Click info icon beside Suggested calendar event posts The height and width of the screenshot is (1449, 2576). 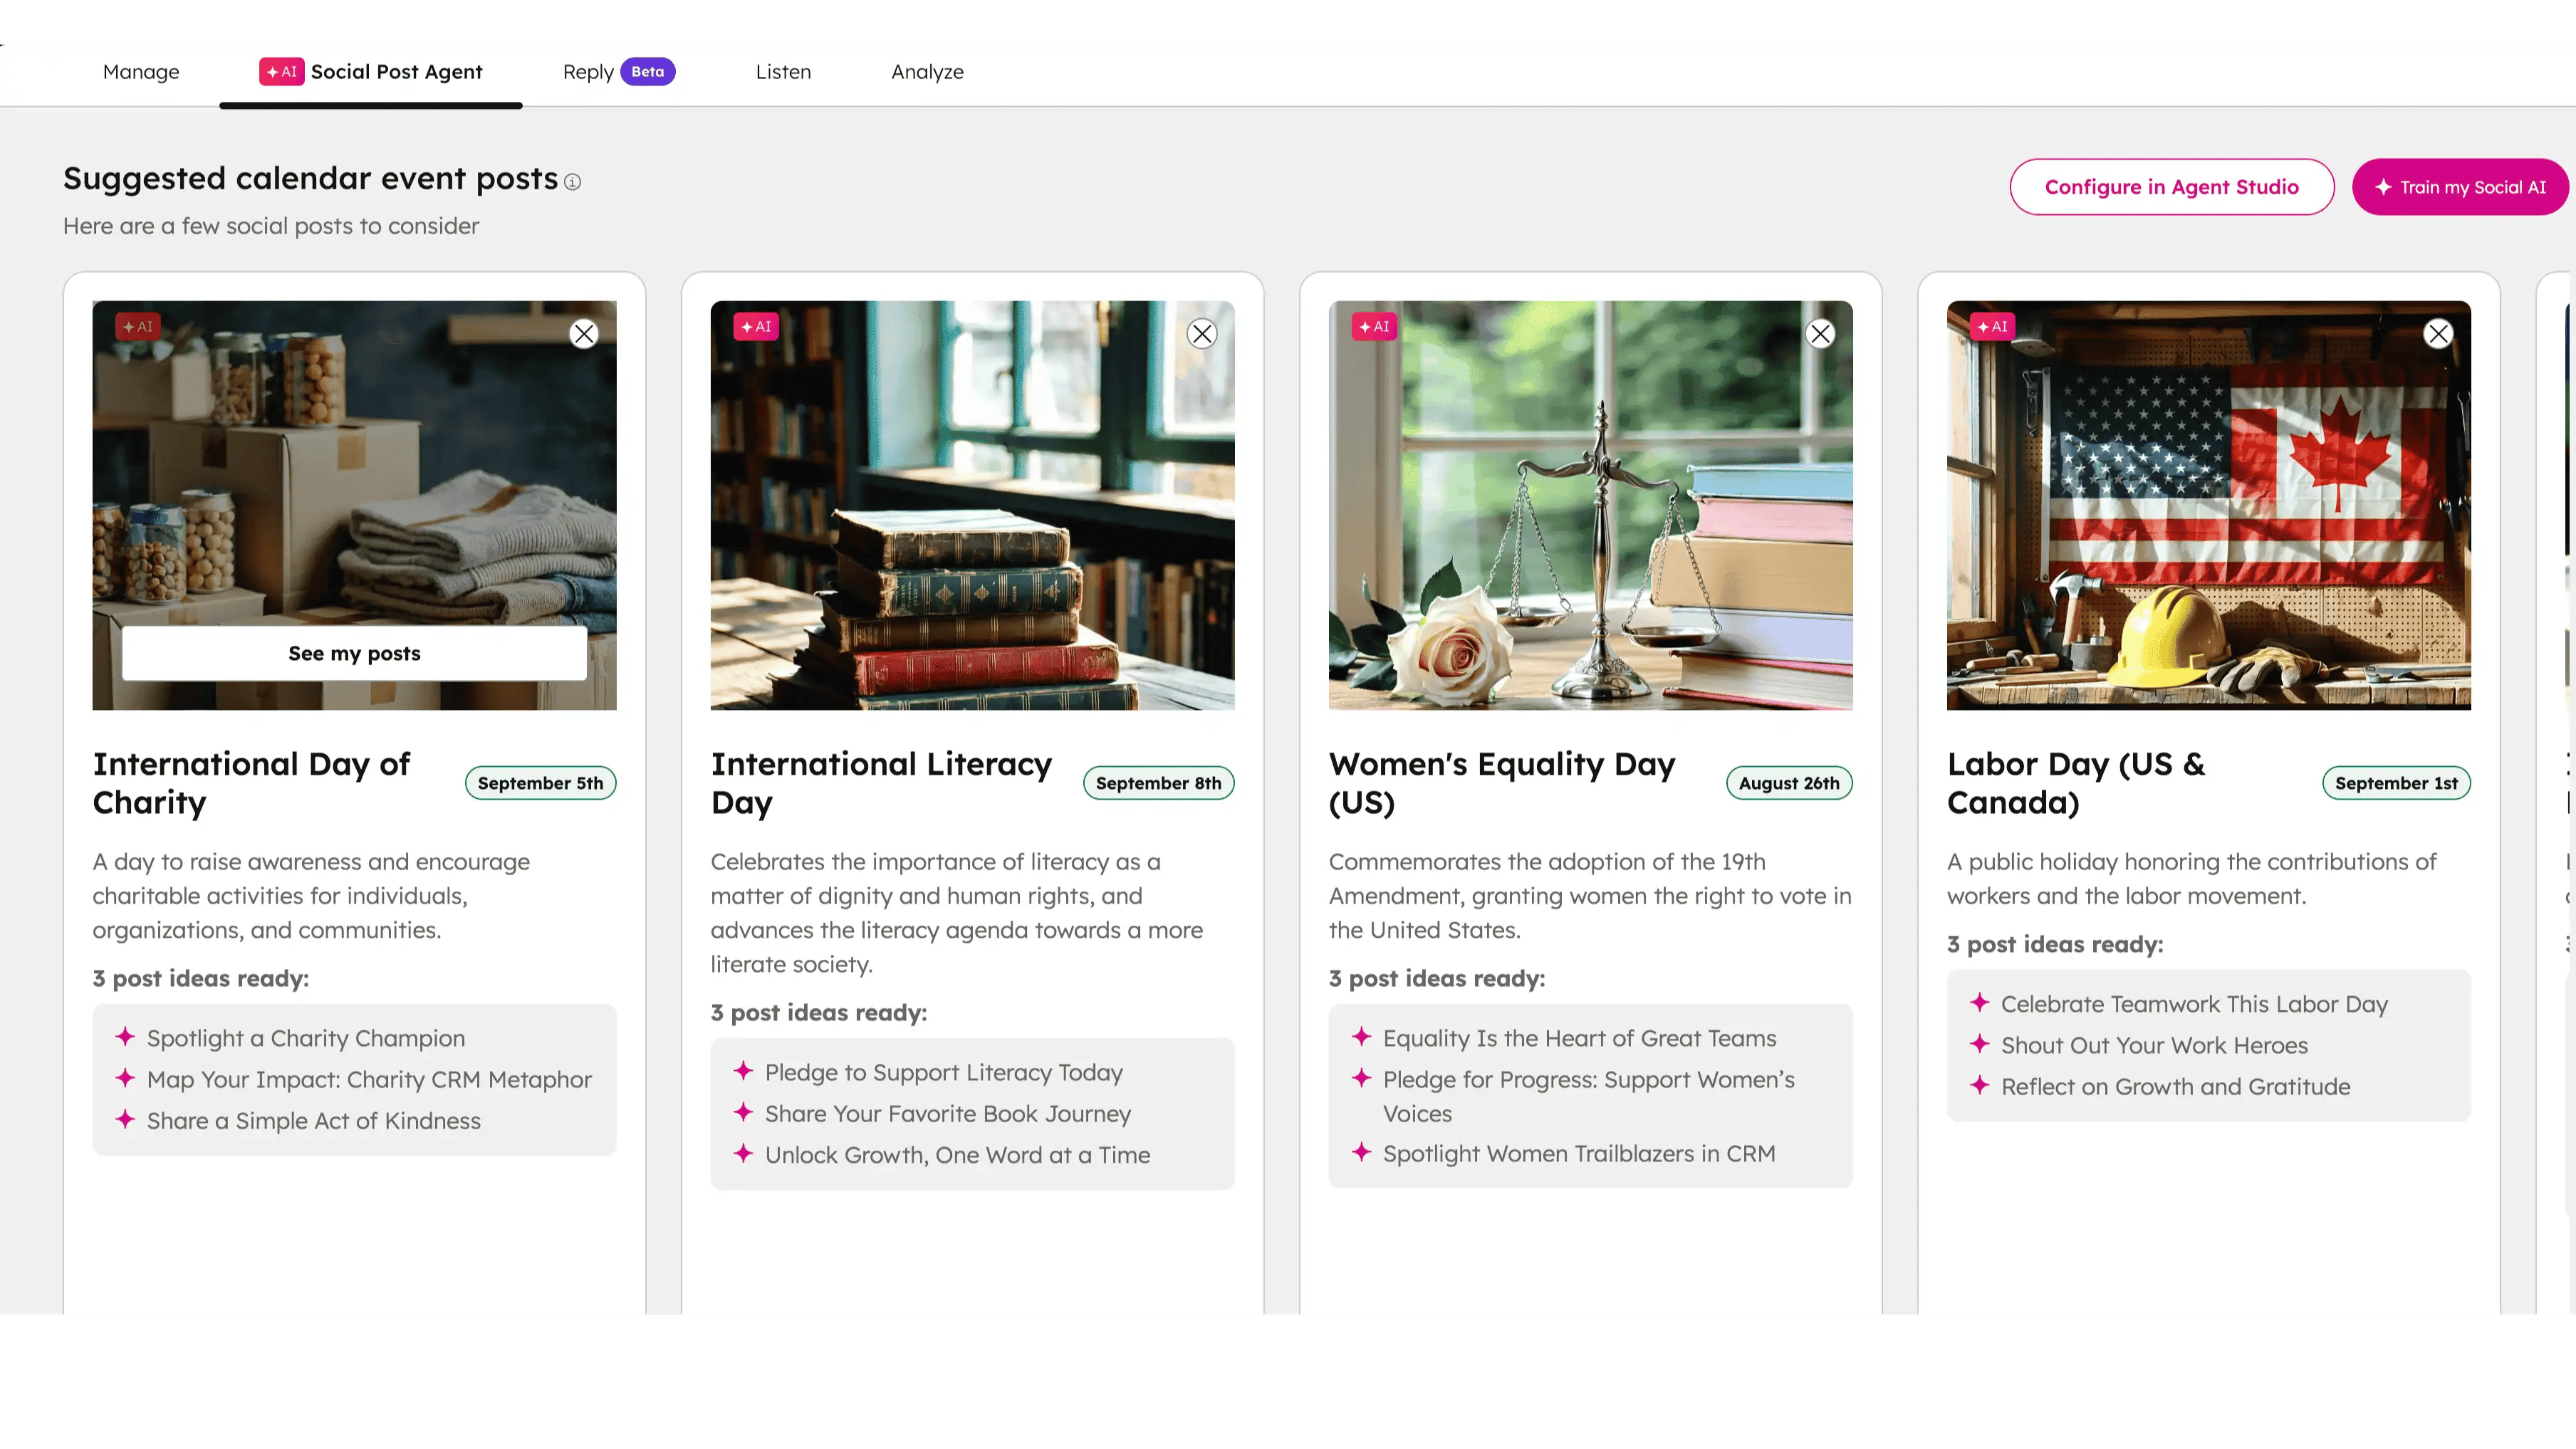(x=572, y=182)
